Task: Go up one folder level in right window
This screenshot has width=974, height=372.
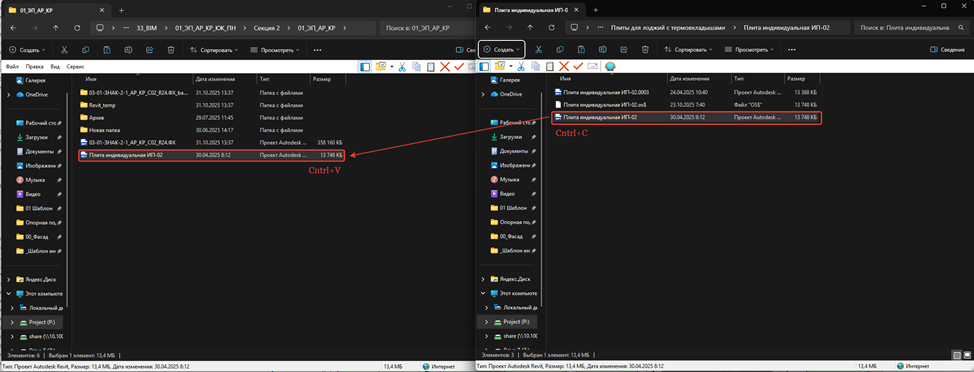Action: pyautogui.click(x=530, y=28)
